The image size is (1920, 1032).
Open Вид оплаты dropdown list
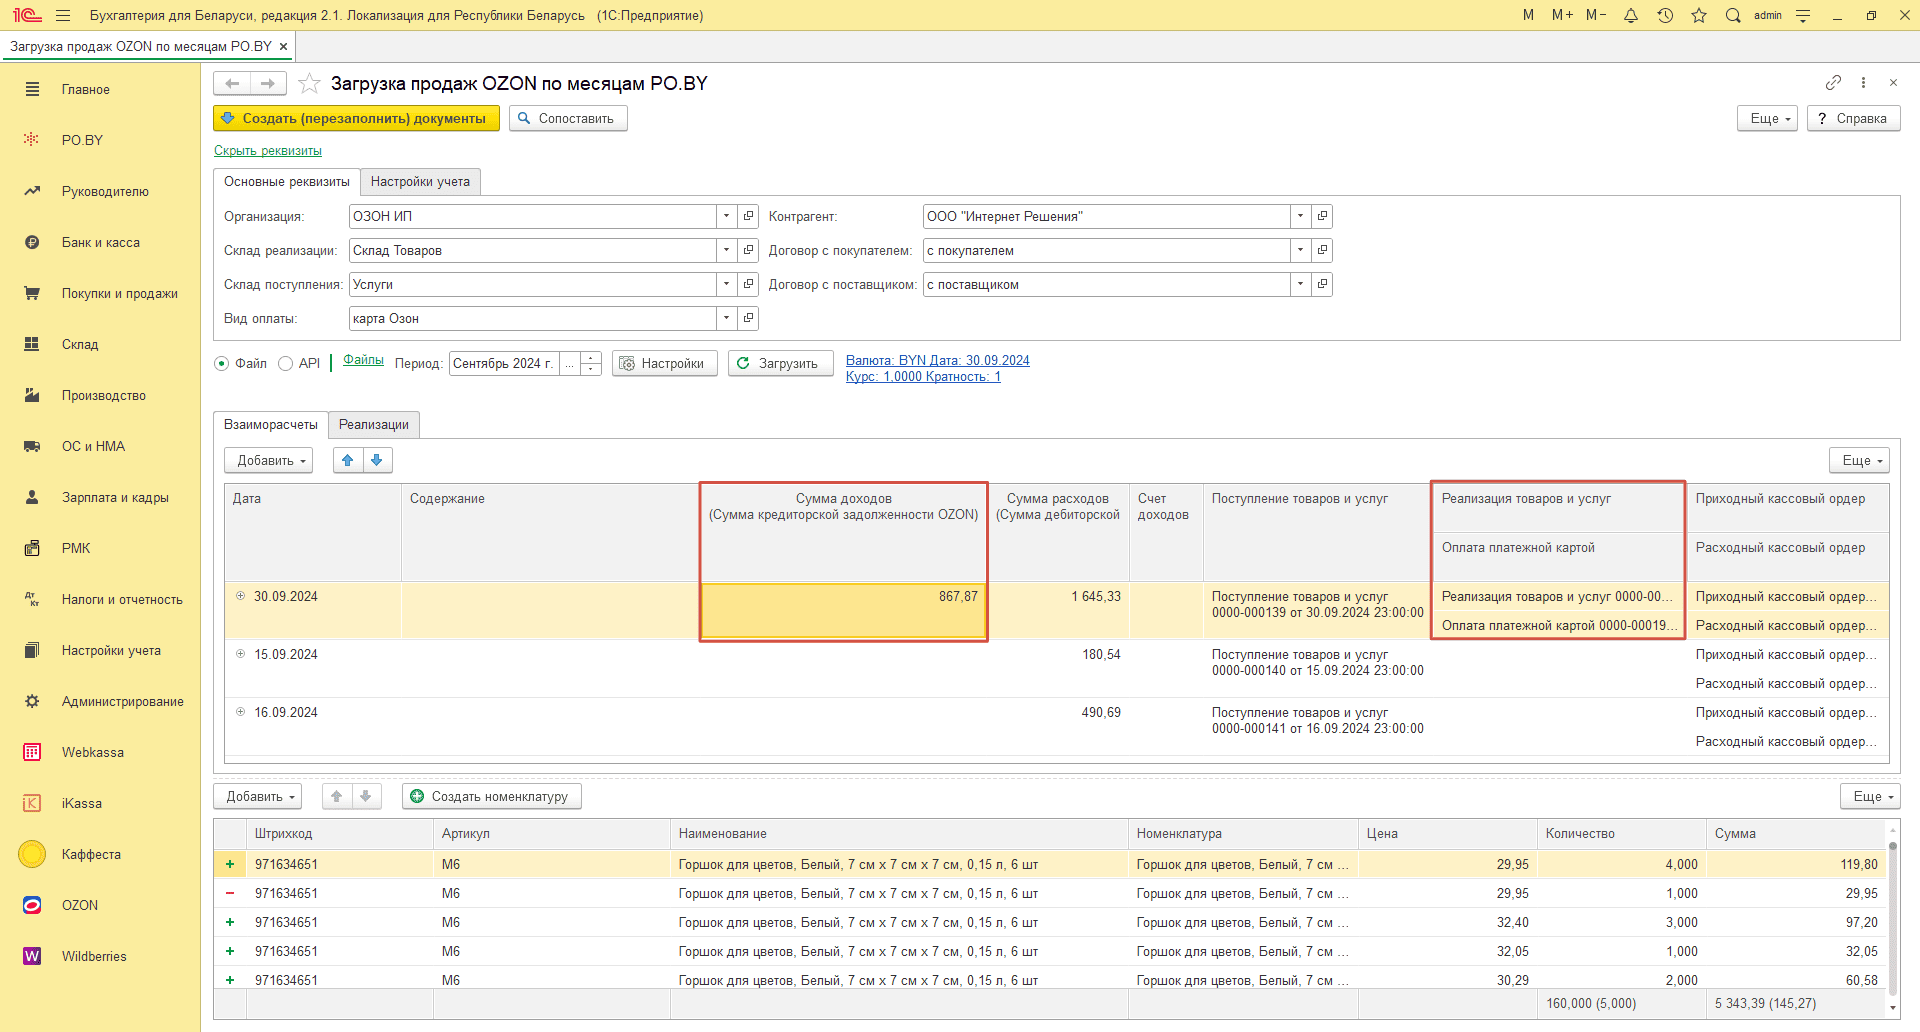(x=726, y=318)
